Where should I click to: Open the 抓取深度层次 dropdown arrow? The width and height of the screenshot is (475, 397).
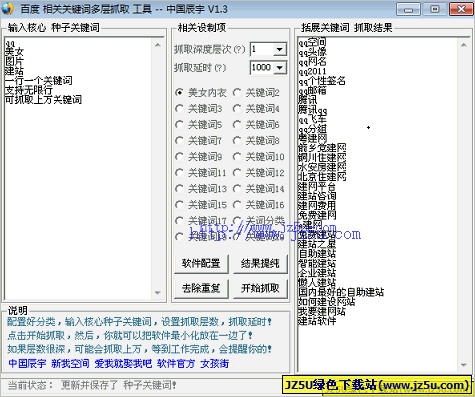pos(280,49)
